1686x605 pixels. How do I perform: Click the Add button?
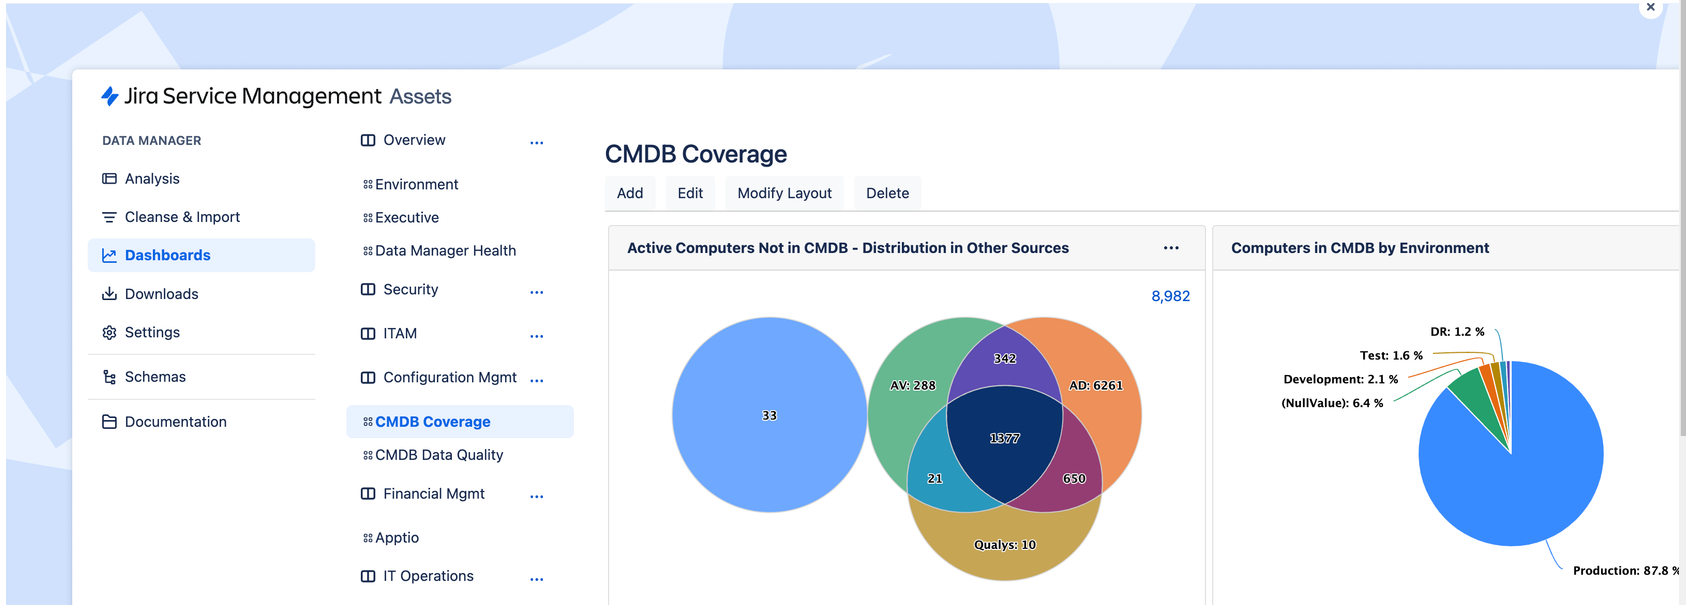pyautogui.click(x=630, y=193)
